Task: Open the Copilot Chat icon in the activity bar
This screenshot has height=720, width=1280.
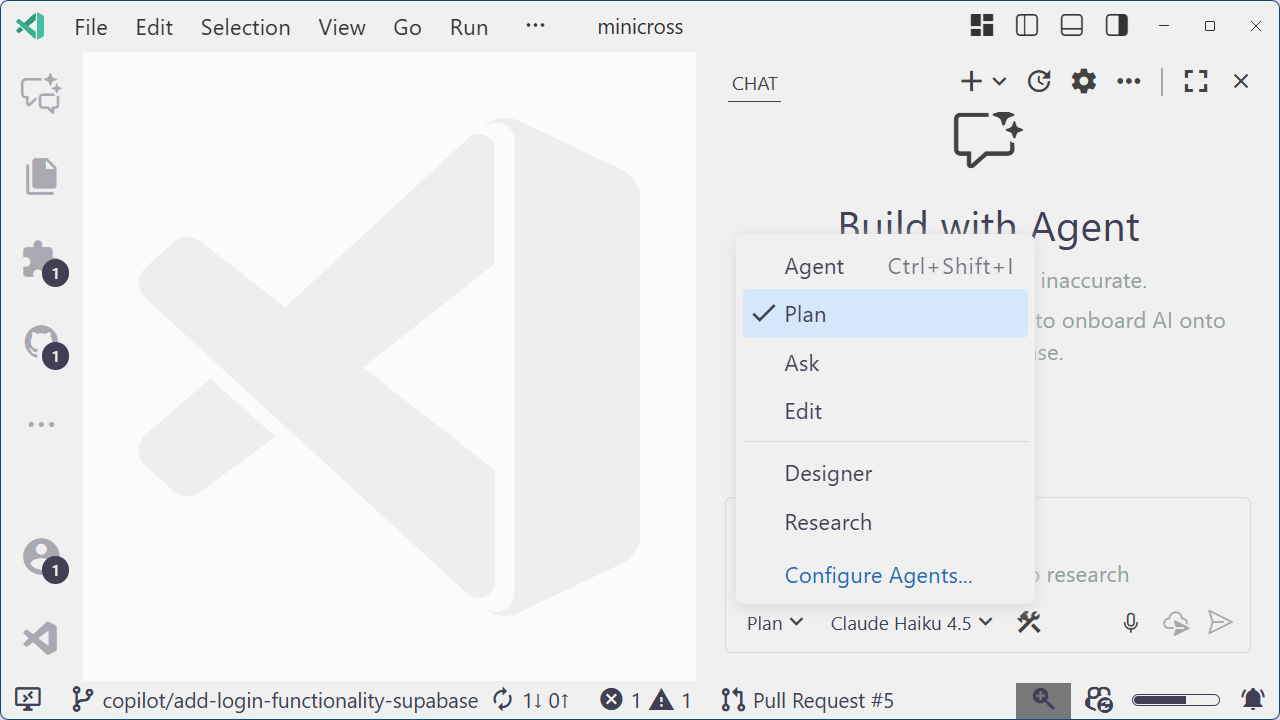Action: 41,93
